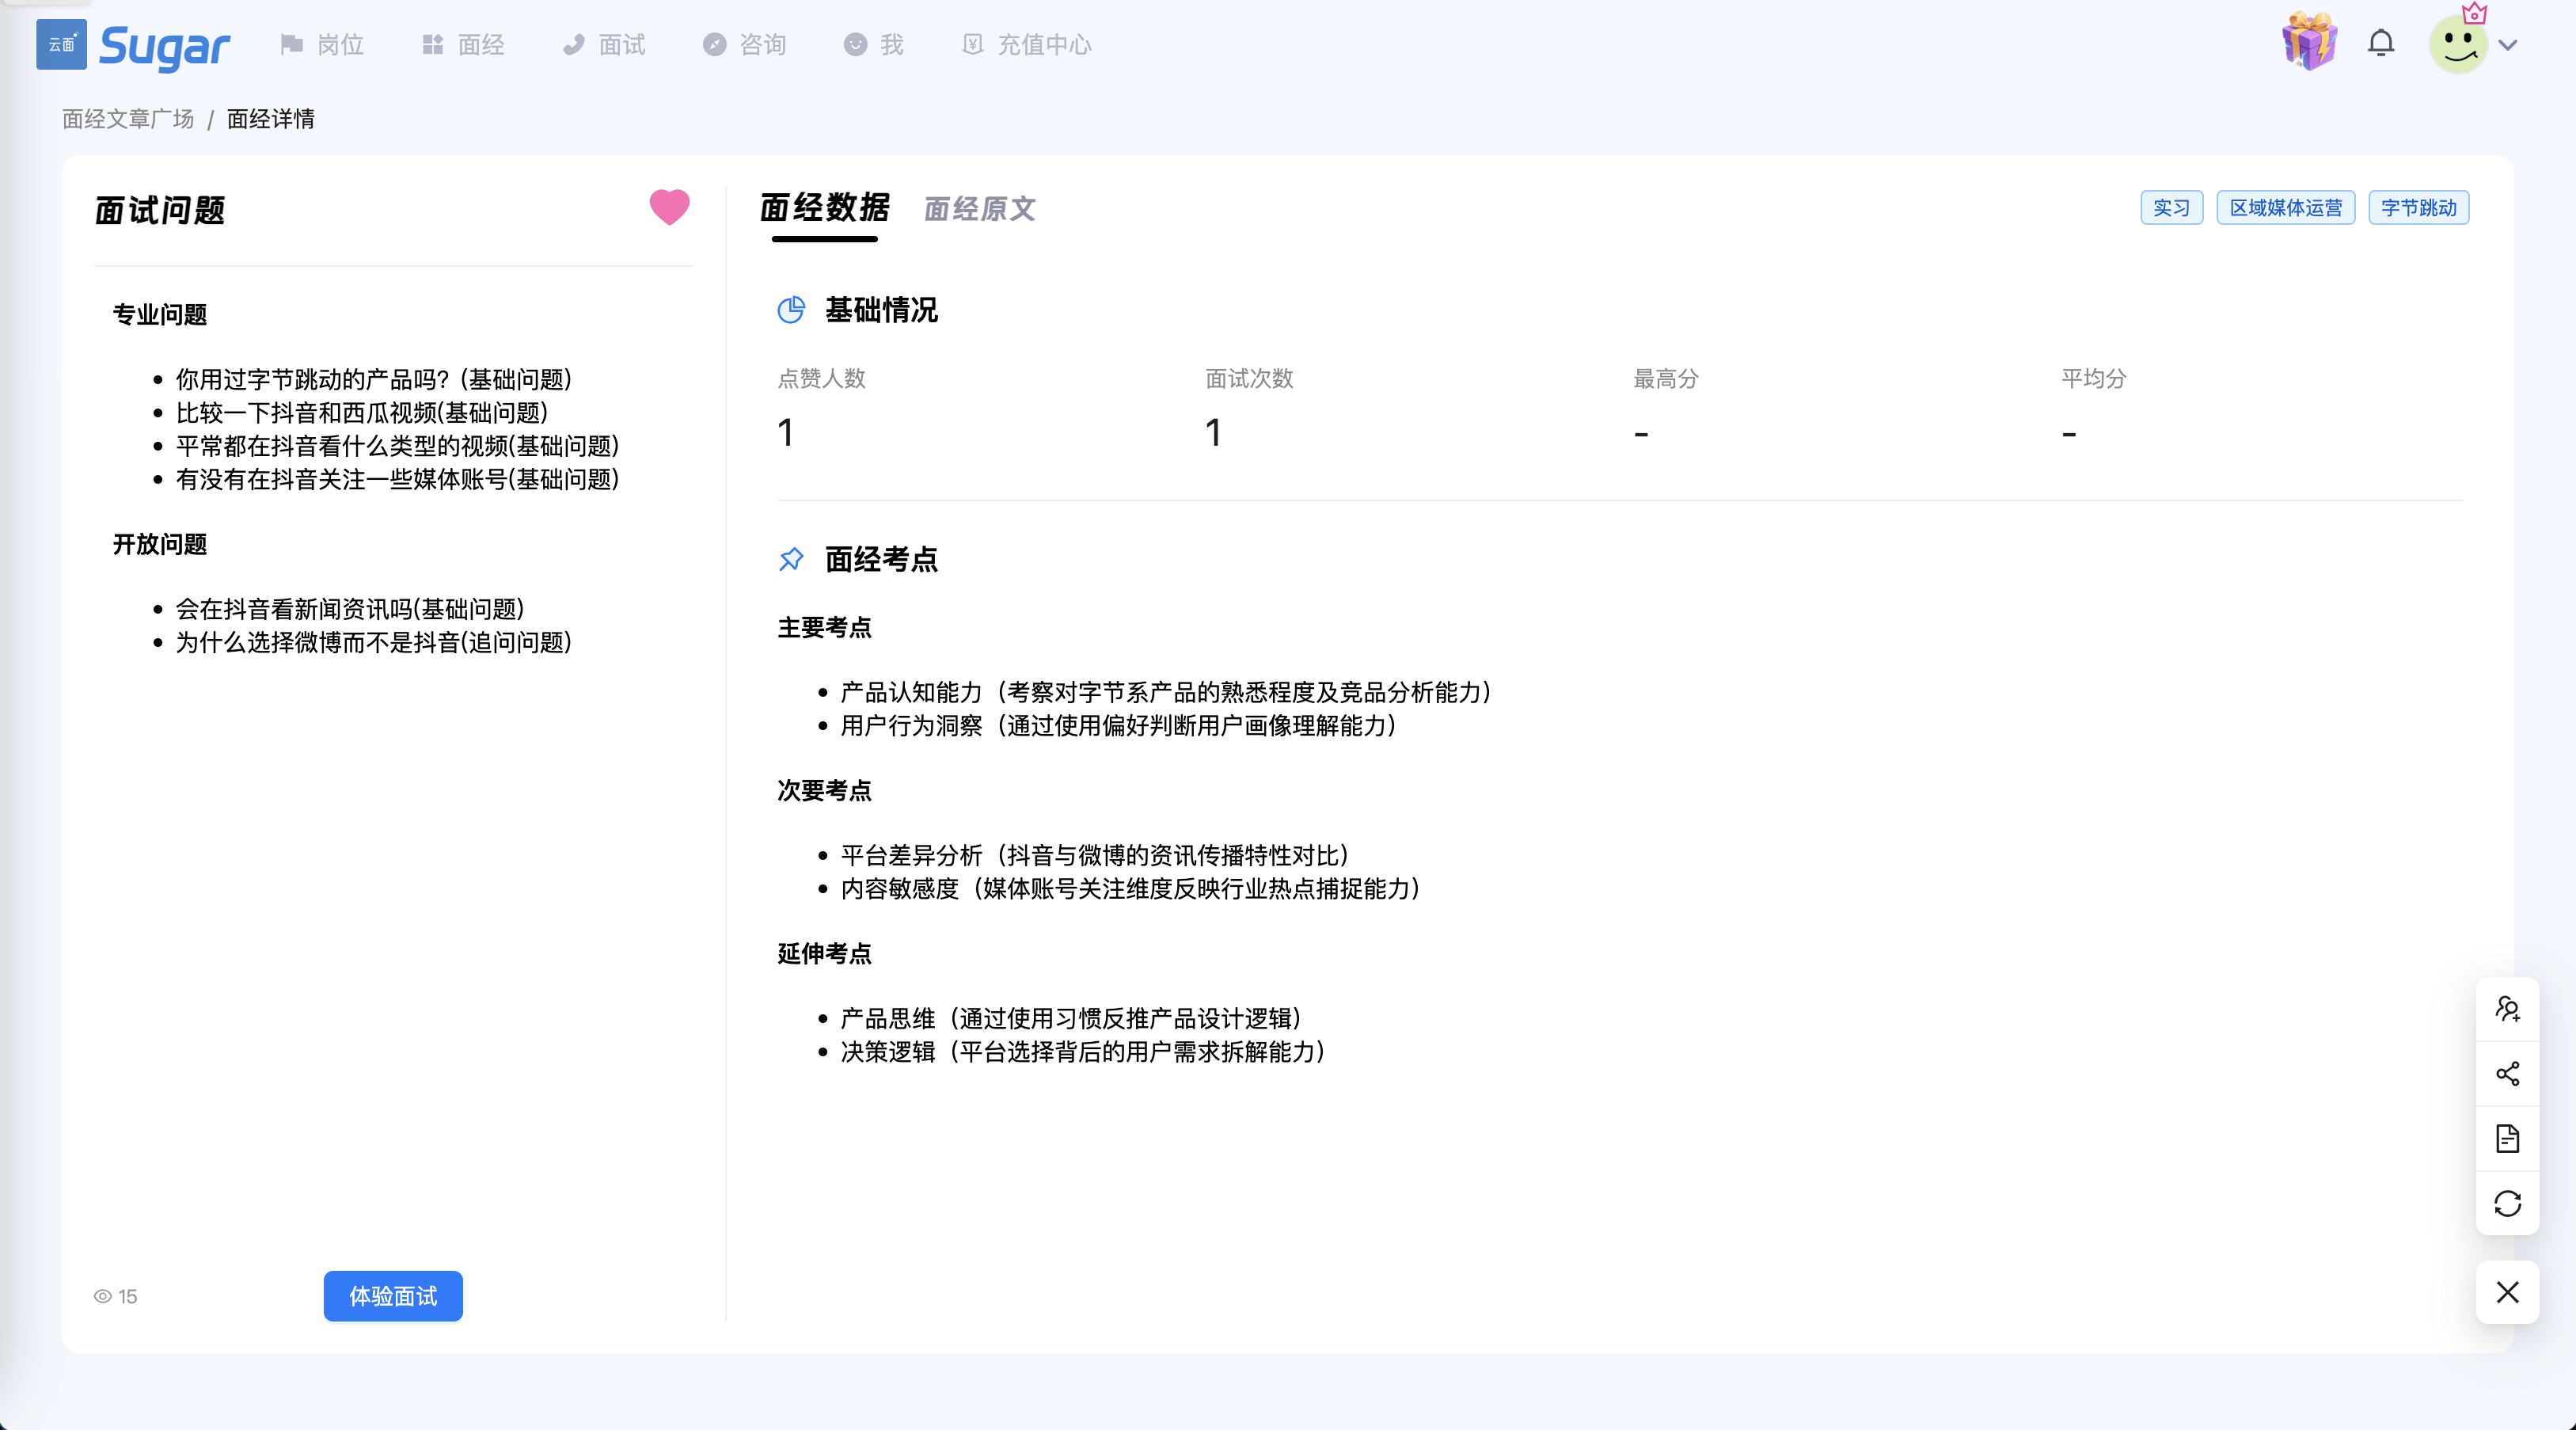Screen dimensions: 2576x1430
Task: Select question 比较一下抖音和西瓜视频
Action: coord(362,413)
